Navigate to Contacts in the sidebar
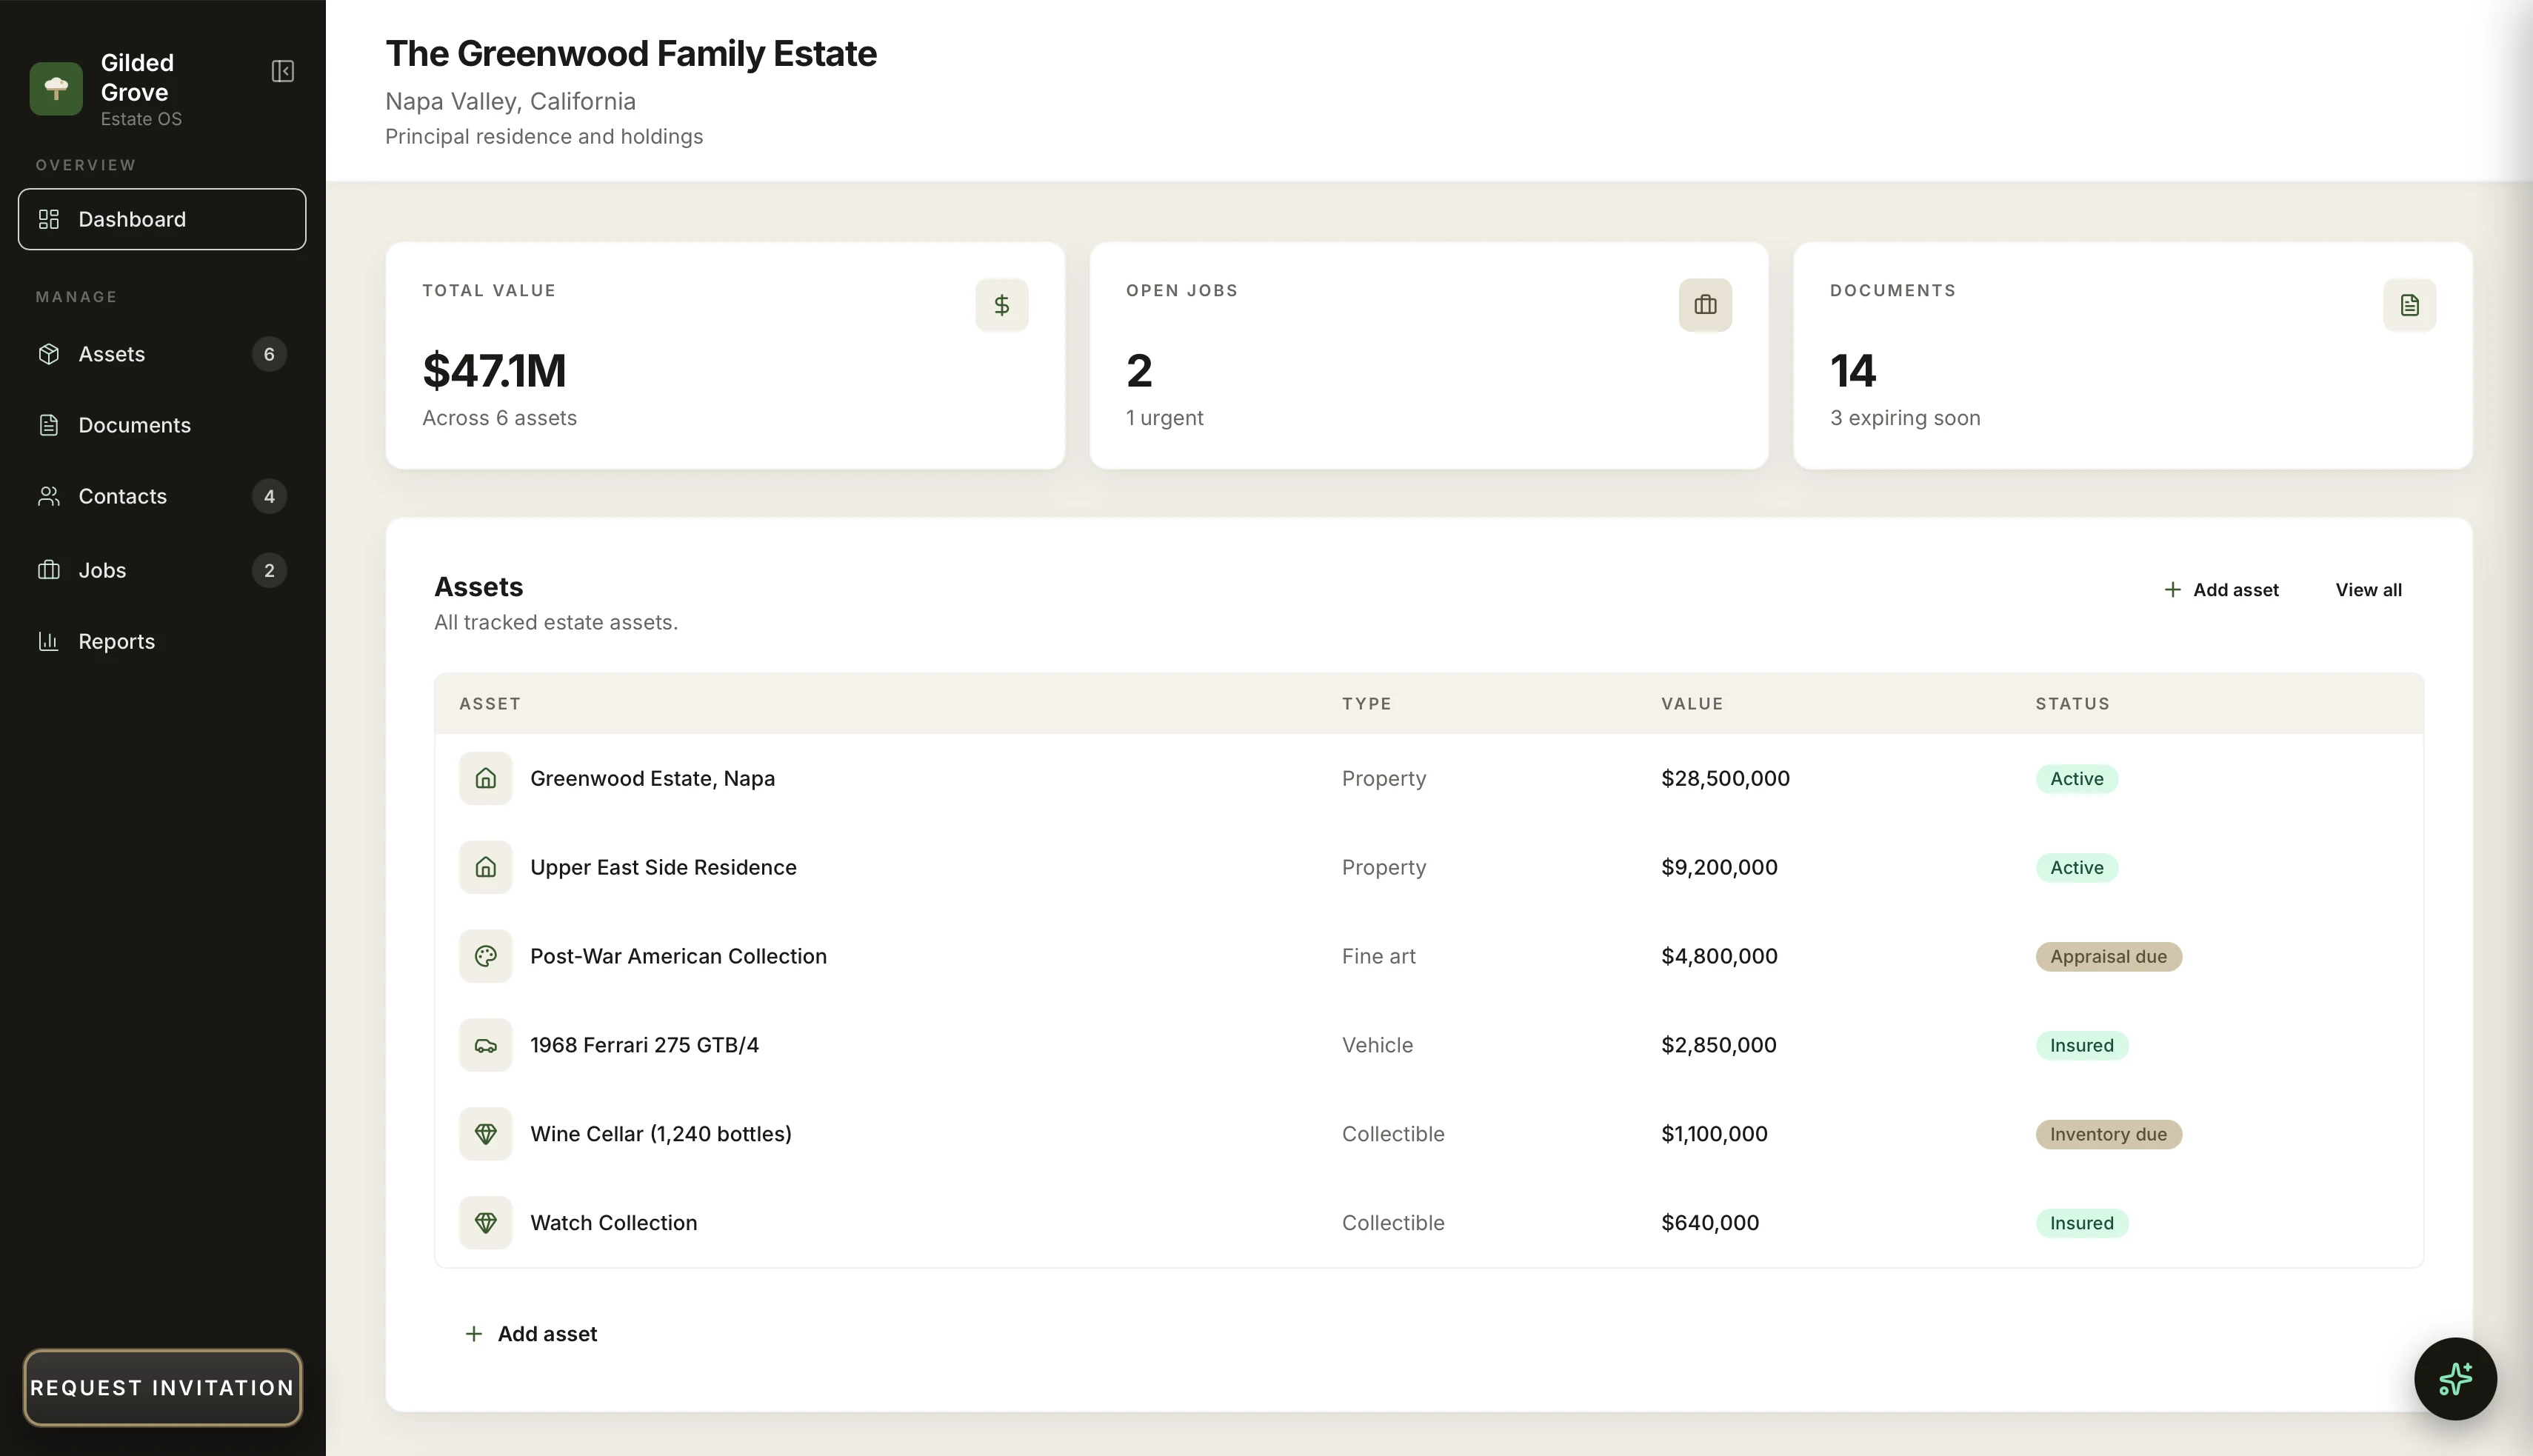 tap(162, 496)
